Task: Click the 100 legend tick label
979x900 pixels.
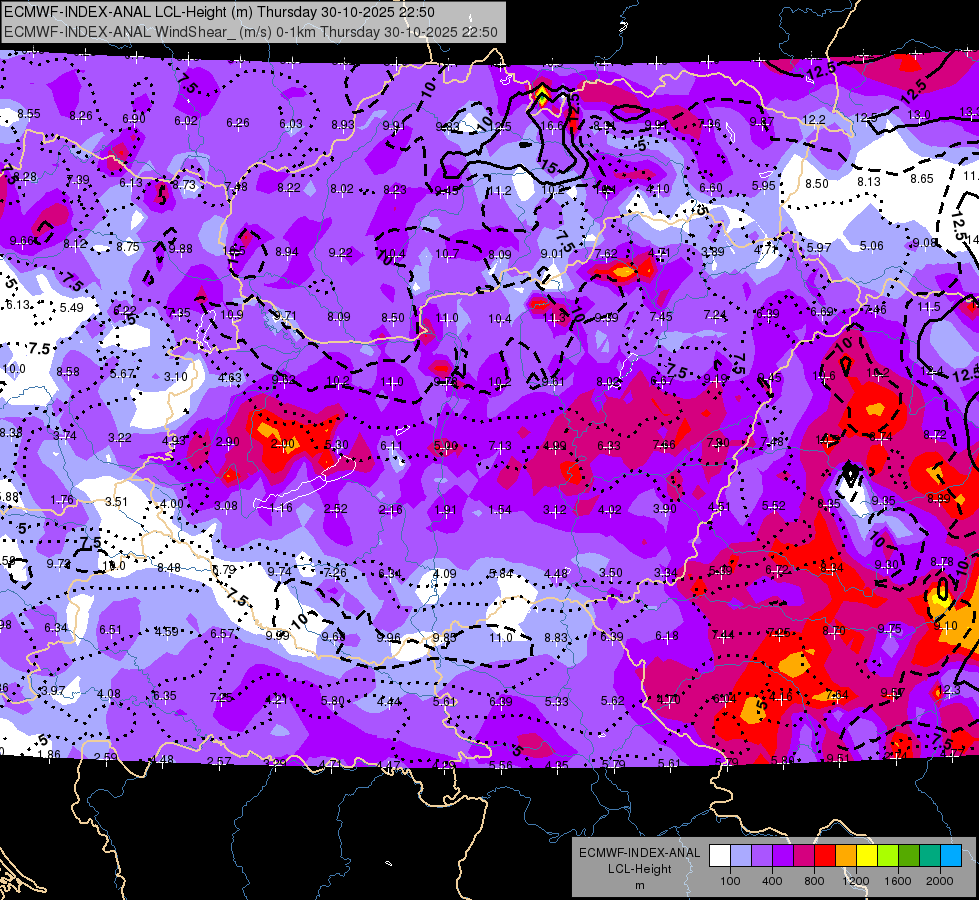Action: point(730,881)
